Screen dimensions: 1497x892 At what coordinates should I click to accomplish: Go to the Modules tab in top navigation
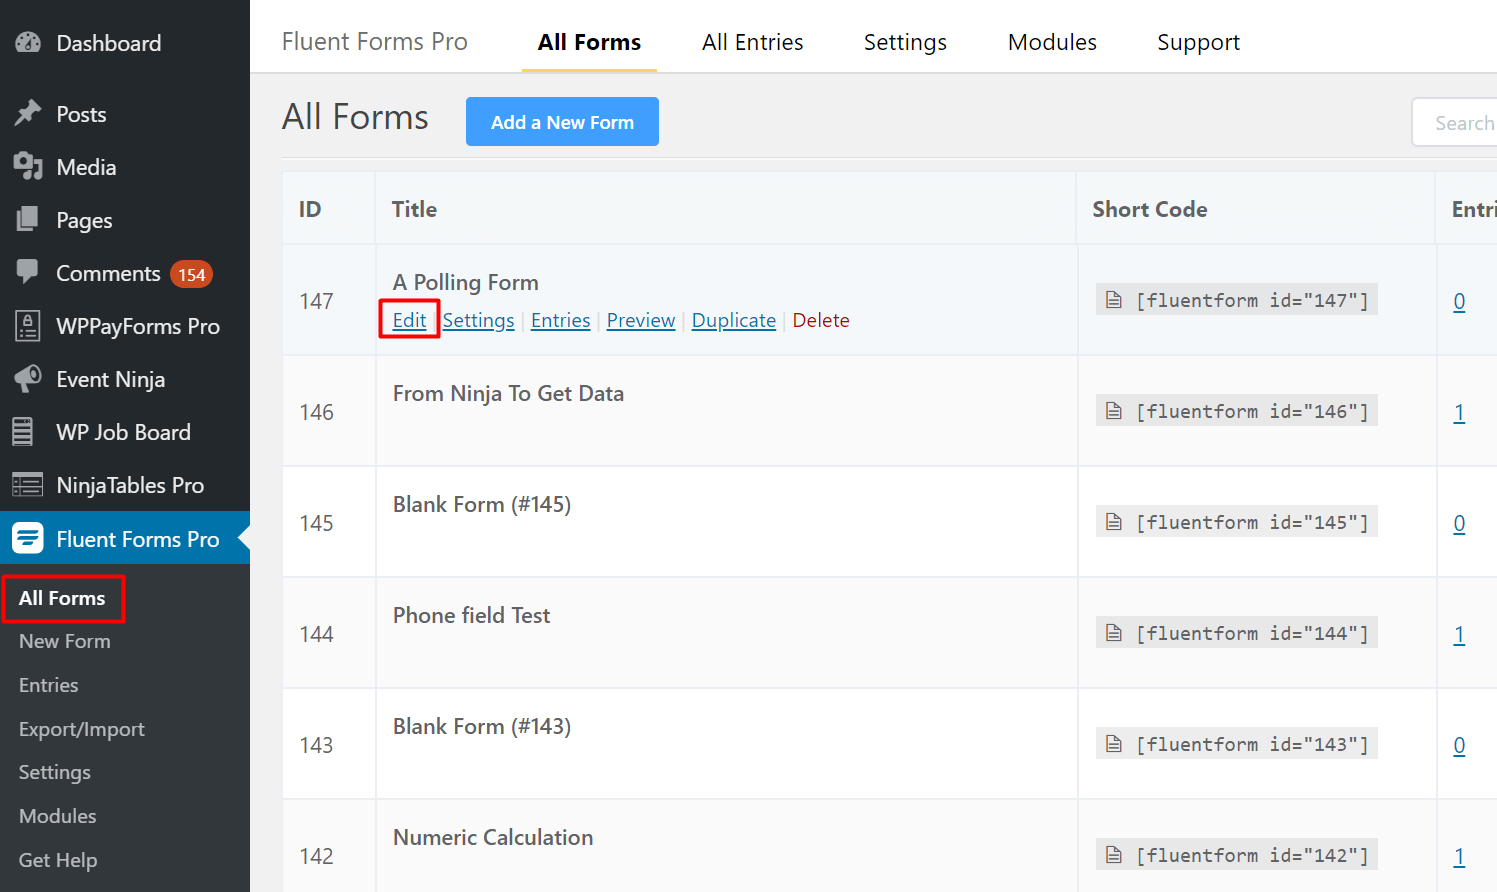(1052, 42)
